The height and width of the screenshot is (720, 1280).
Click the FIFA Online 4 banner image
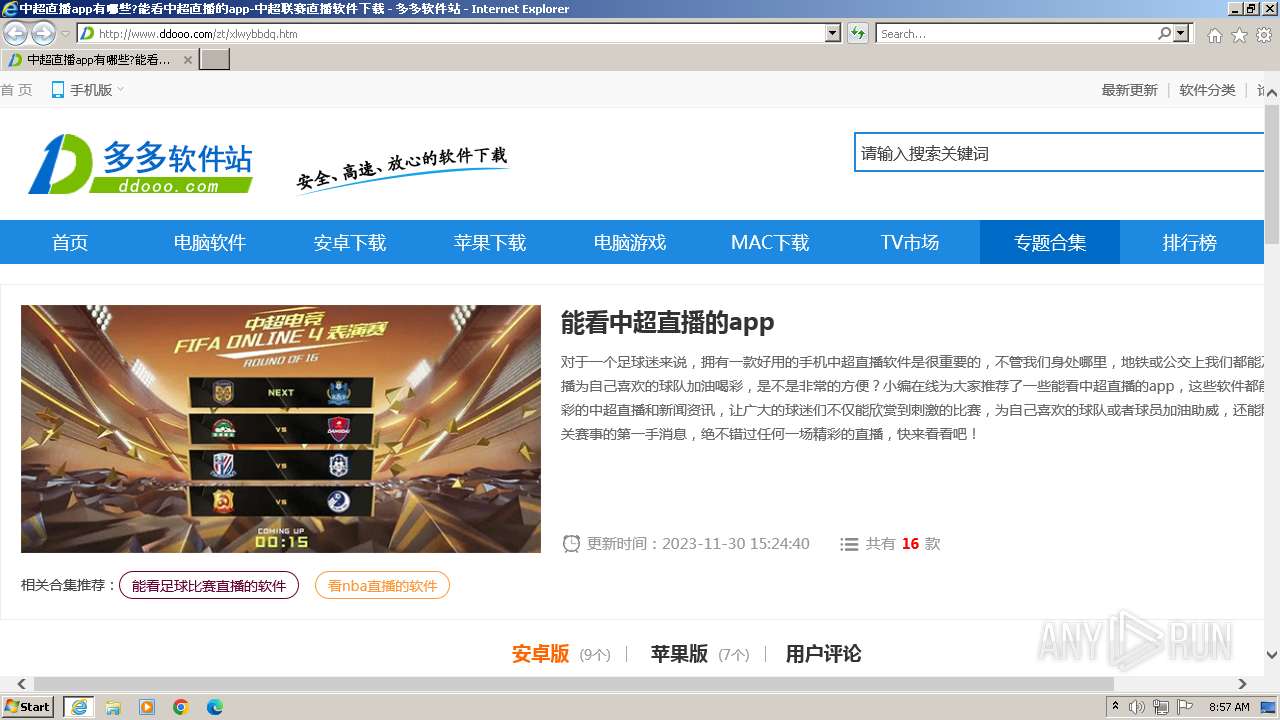pos(281,429)
